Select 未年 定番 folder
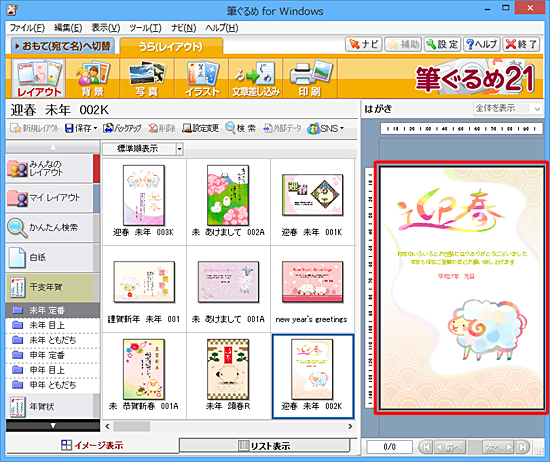 pos(53,310)
